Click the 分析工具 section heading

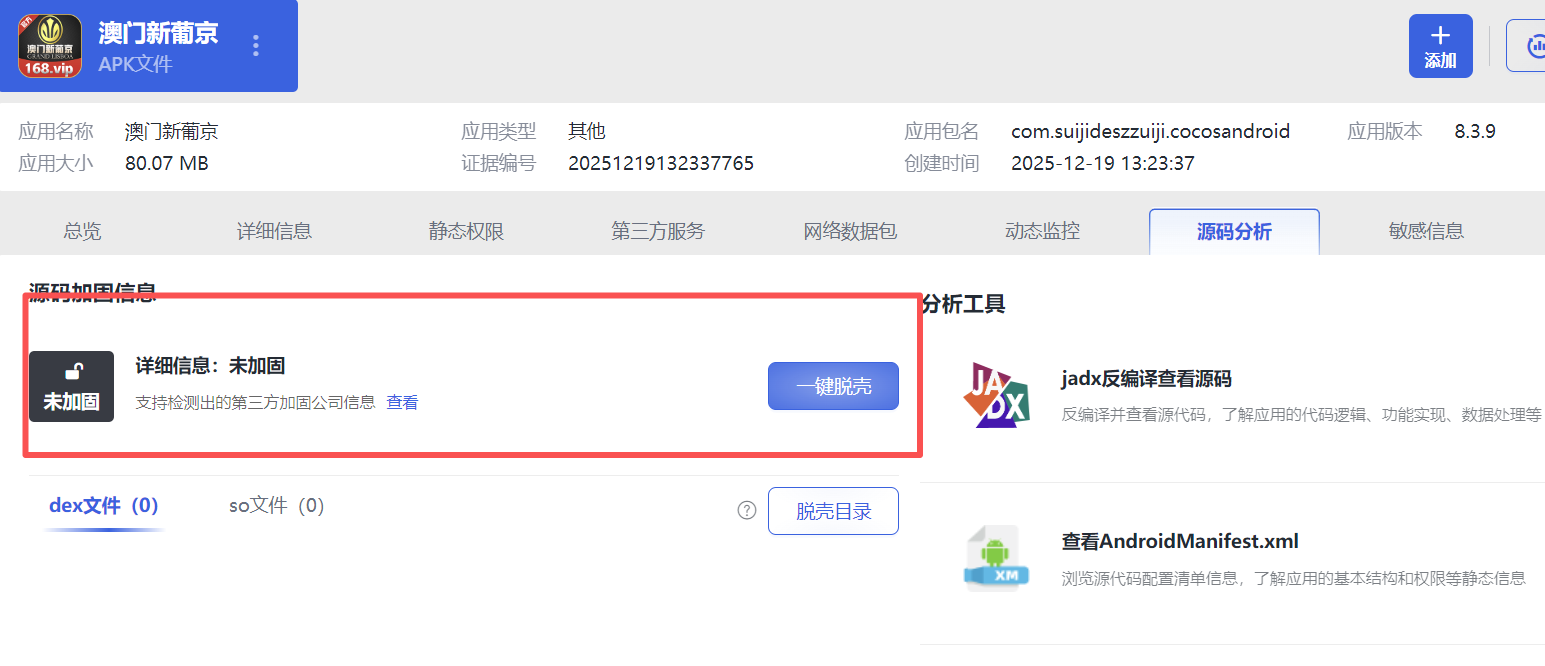964,304
